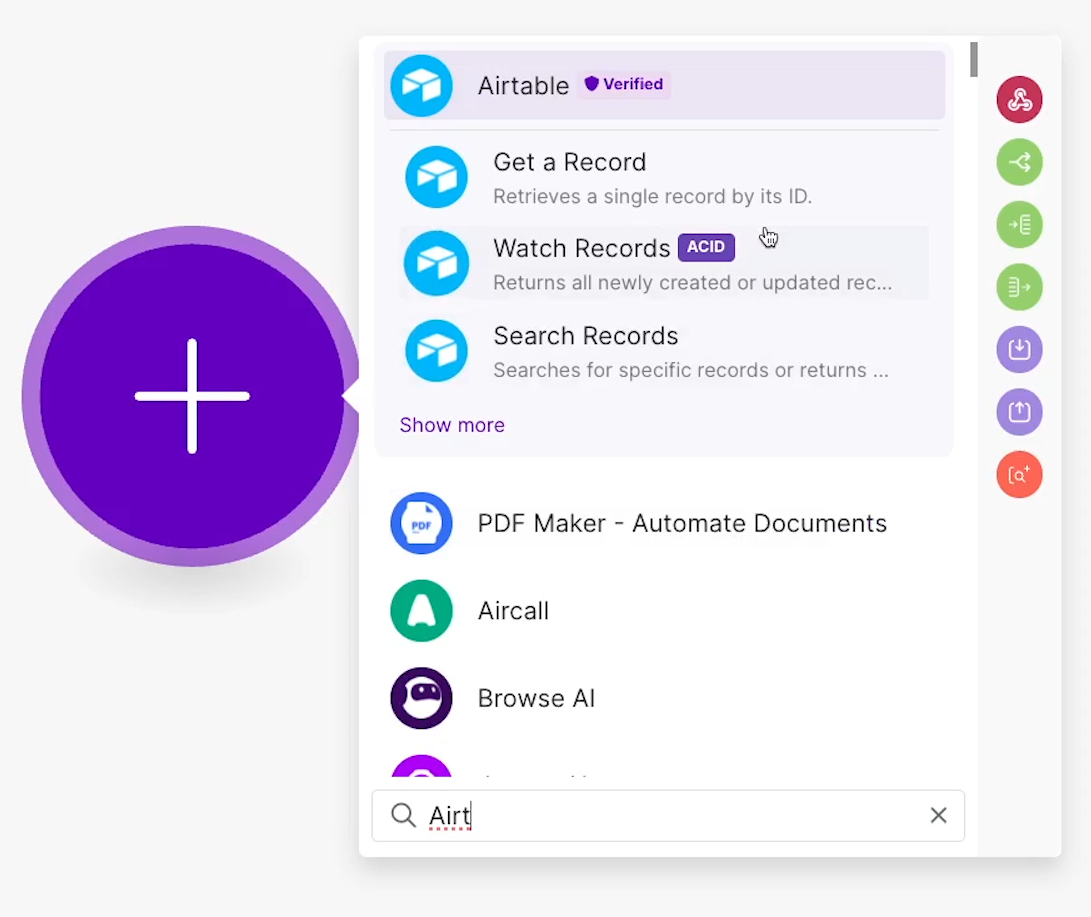Open the purple upload-style tool icon
Viewport: 1091px width, 917px height.
point(1019,412)
